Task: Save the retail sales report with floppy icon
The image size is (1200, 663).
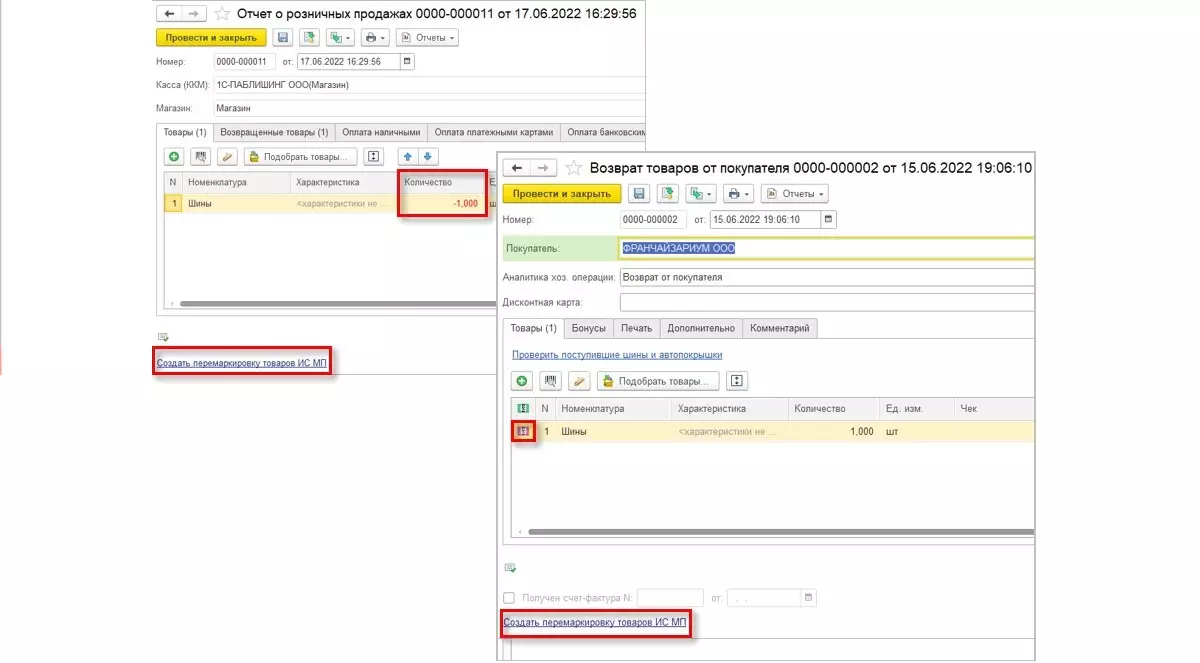Action: pyautogui.click(x=282, y=37)
